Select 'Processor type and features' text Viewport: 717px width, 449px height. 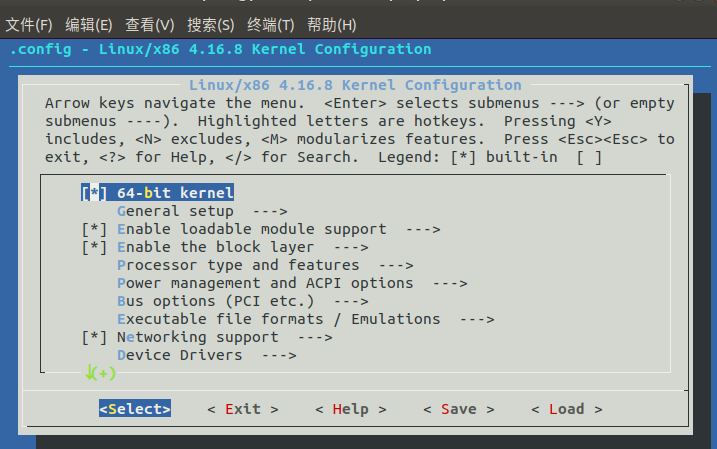click(x=238, y=265)
